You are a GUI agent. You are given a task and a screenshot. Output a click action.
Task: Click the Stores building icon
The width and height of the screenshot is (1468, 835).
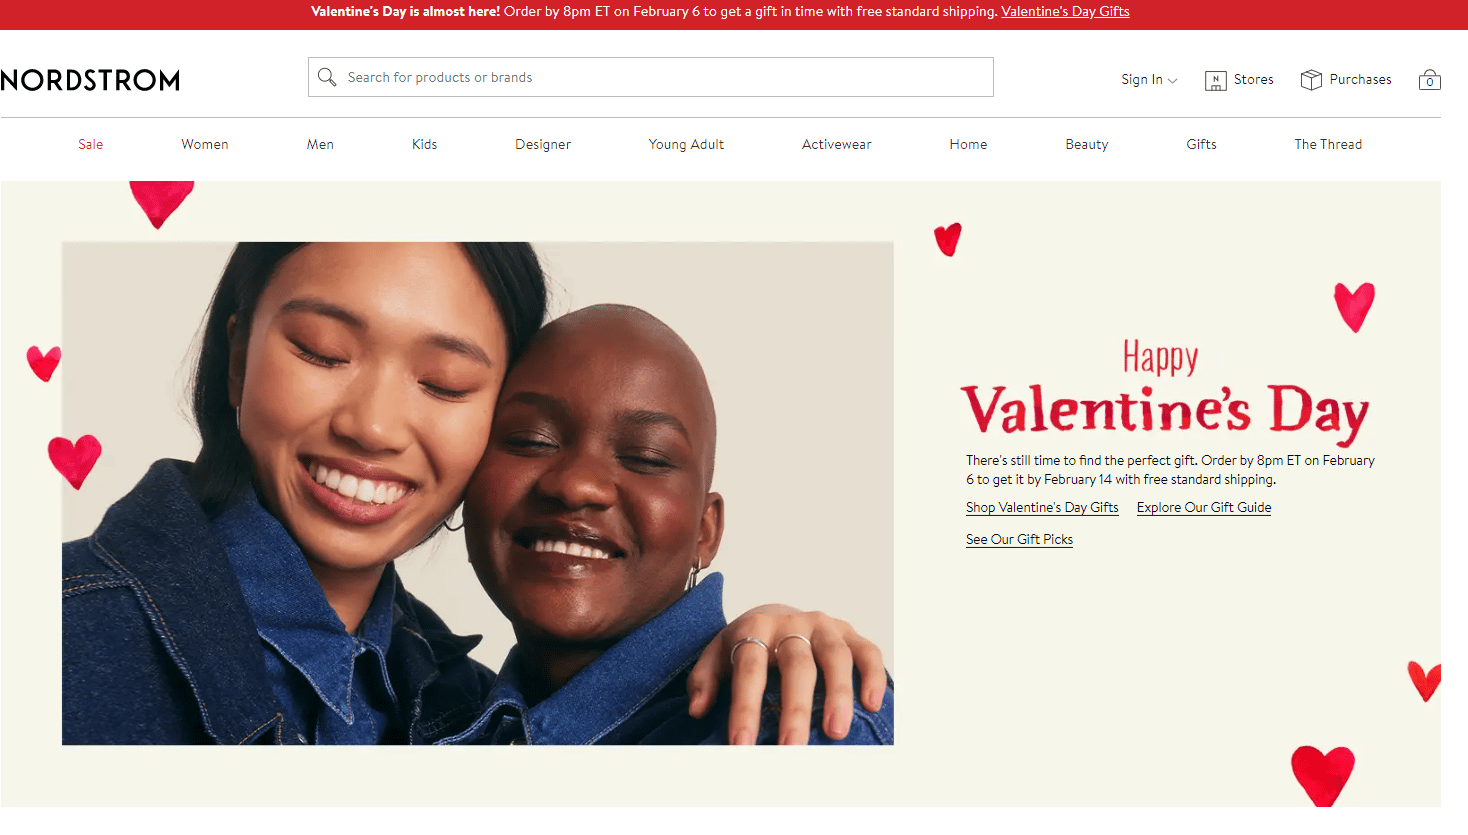click(x=1215, y=80)
